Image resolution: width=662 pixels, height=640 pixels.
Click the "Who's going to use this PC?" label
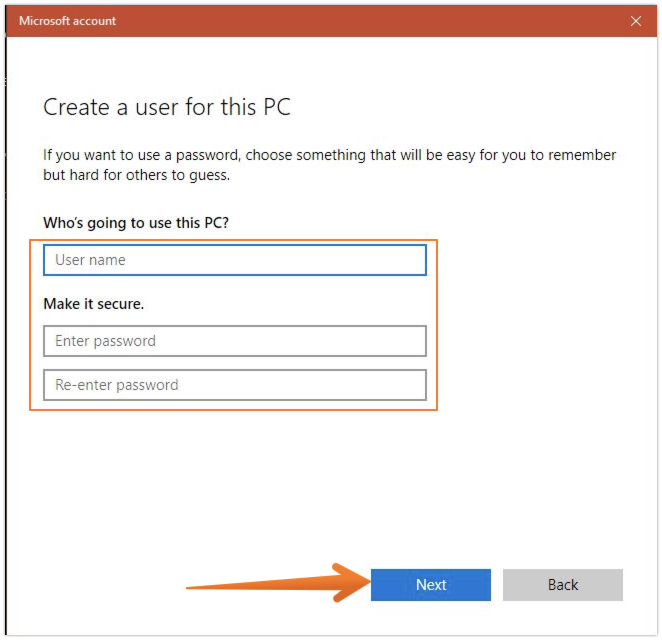[x=136, y=222]
